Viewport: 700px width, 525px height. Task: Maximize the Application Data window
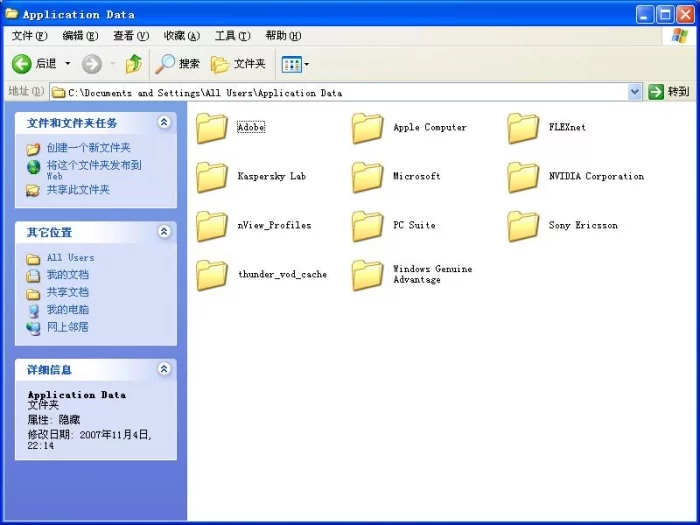pyautogui.click(x=665, y=15)
